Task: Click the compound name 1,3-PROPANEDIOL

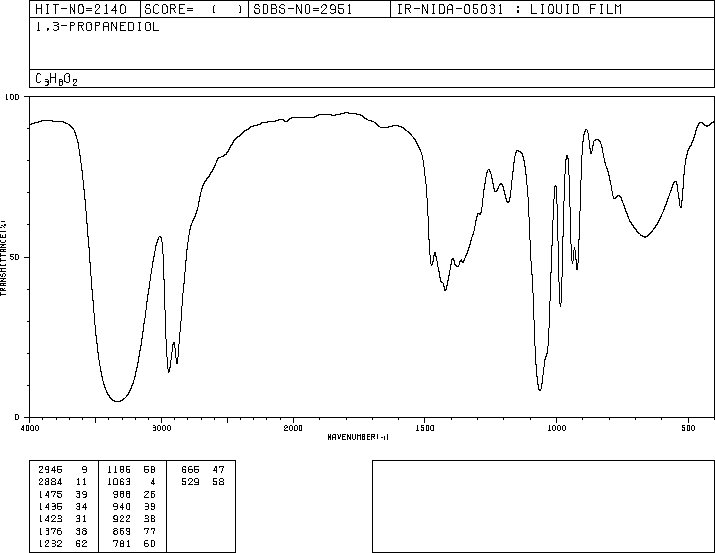Action: click(x=98, y=27)
